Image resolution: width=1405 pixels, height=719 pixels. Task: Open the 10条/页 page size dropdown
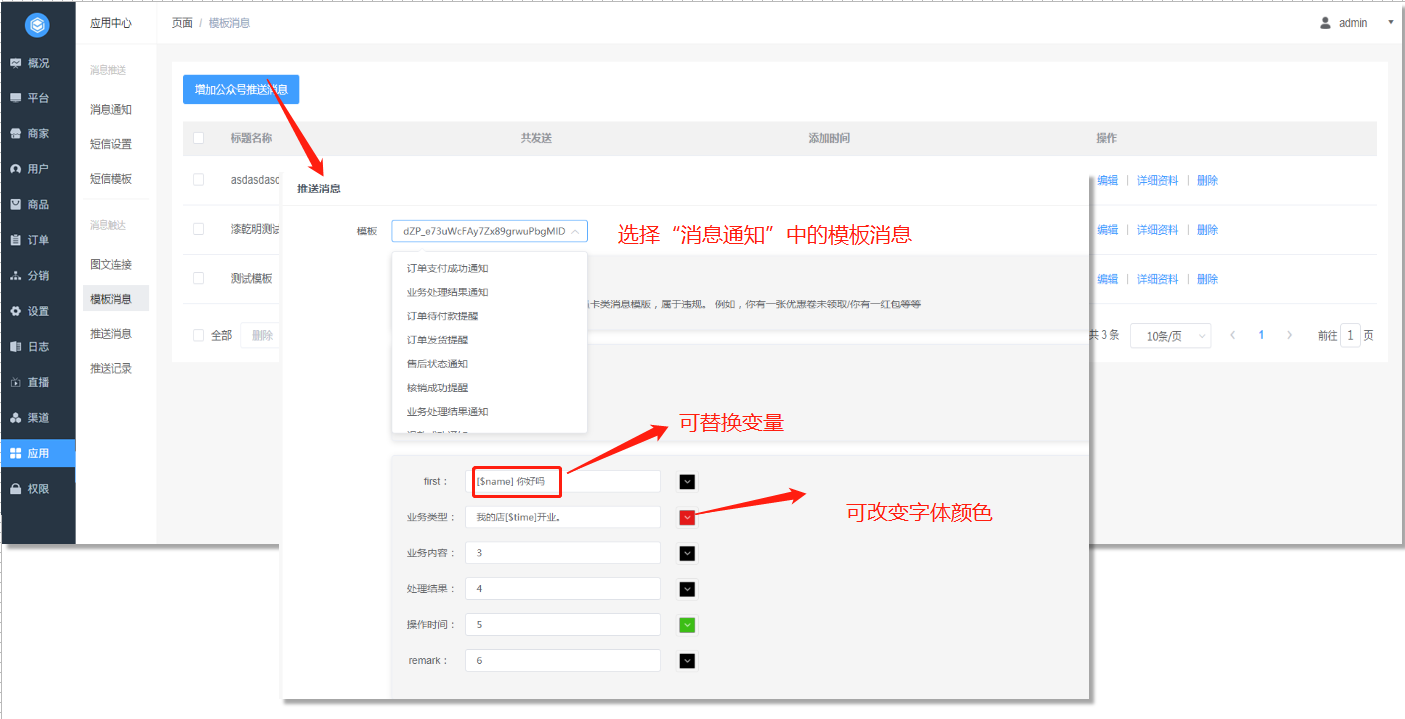(x=1170, y=336)
